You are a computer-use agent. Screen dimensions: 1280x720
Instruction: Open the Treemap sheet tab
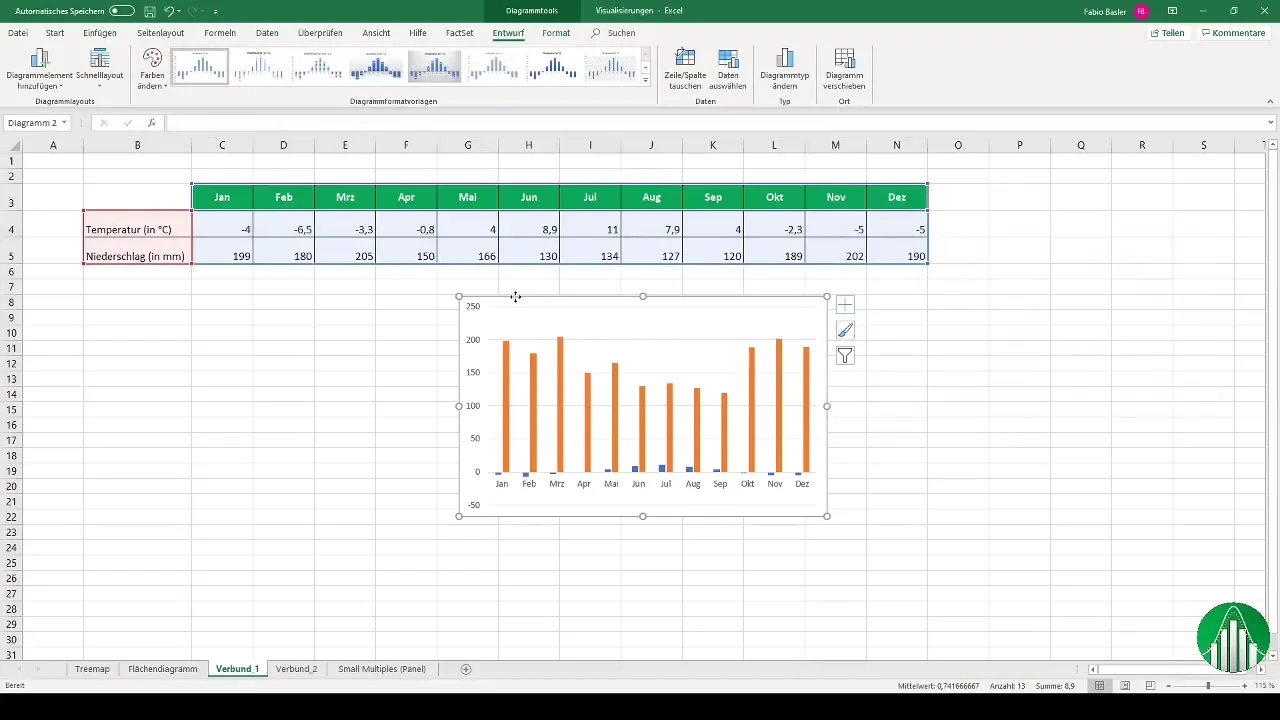tap(92, 669)
